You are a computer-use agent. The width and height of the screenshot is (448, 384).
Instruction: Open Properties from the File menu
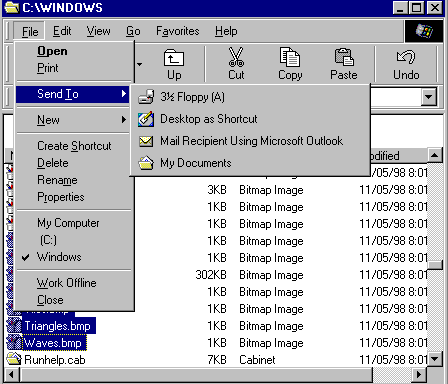74,197
